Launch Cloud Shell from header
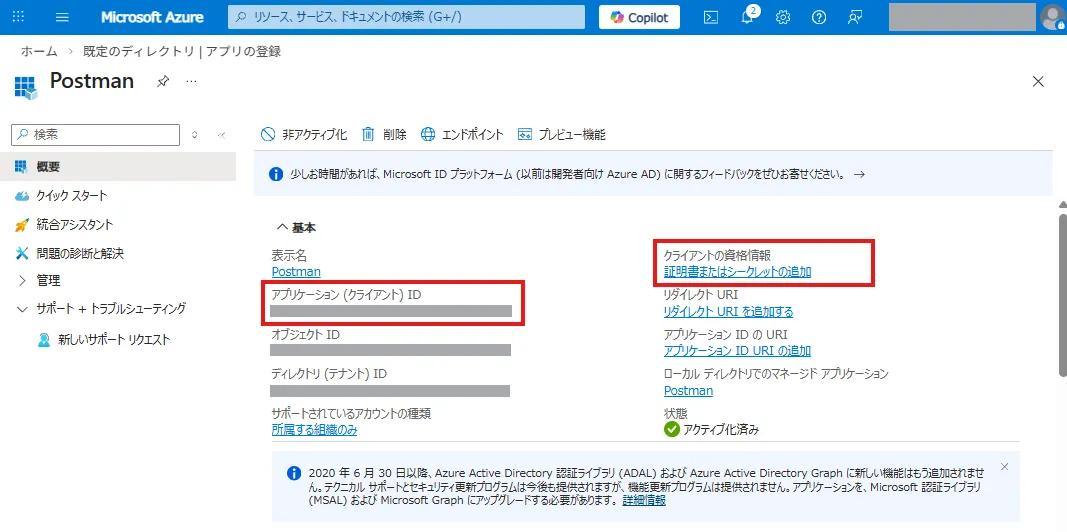Image resolution: width=1067 pixels, height=532 pixels. [x=710, y=17]
